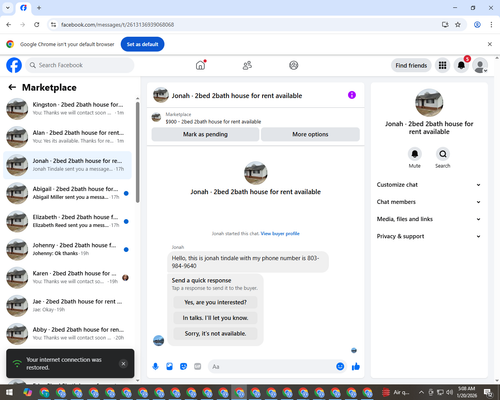Open a new browser tab
This screenshot has width=500, height=400.
(39, 8)
